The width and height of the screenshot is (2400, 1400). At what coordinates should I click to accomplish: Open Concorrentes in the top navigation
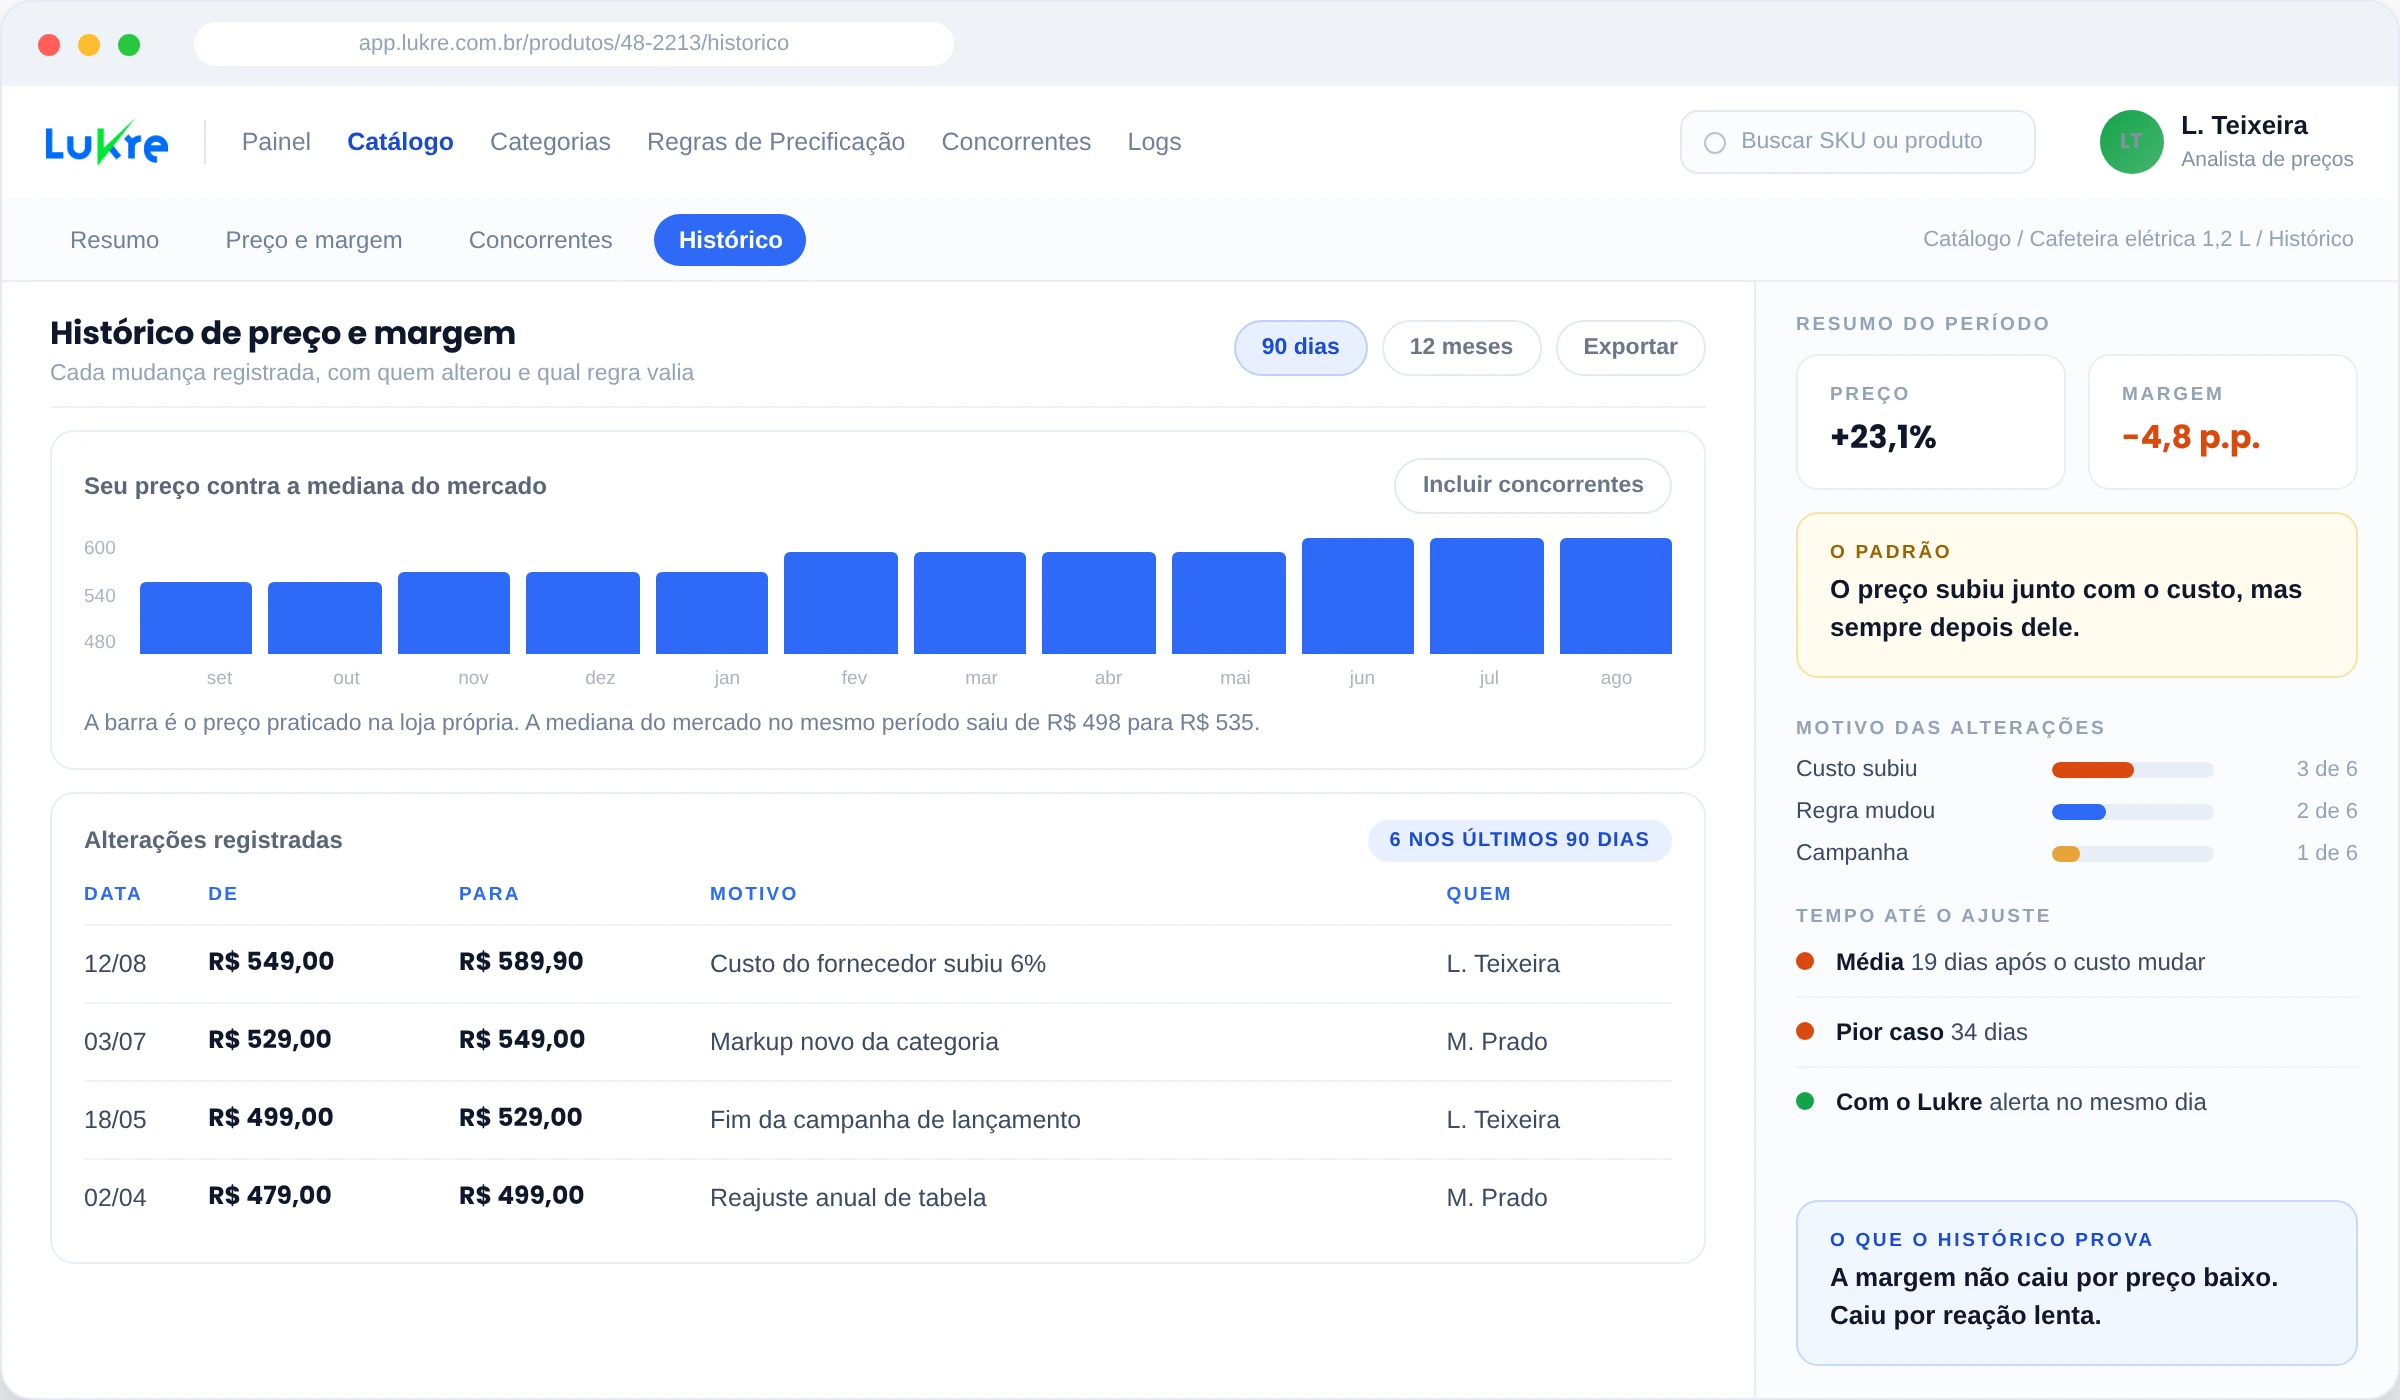point(1016,142)
